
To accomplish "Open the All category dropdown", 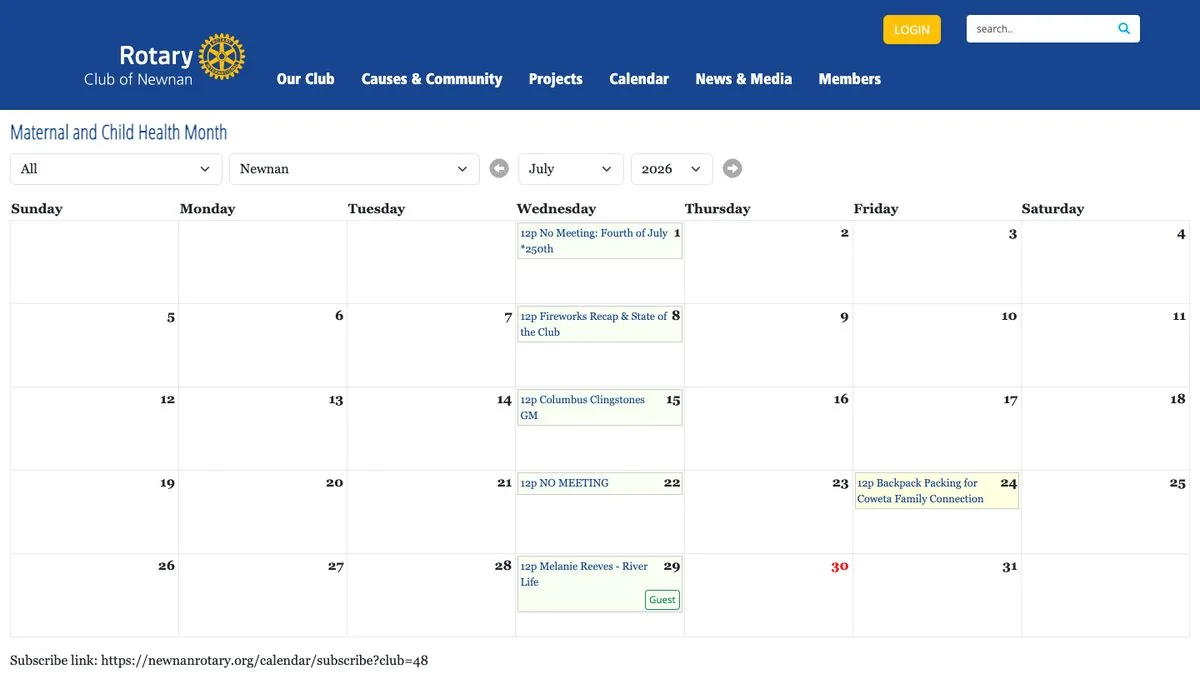I will point(116,169).
